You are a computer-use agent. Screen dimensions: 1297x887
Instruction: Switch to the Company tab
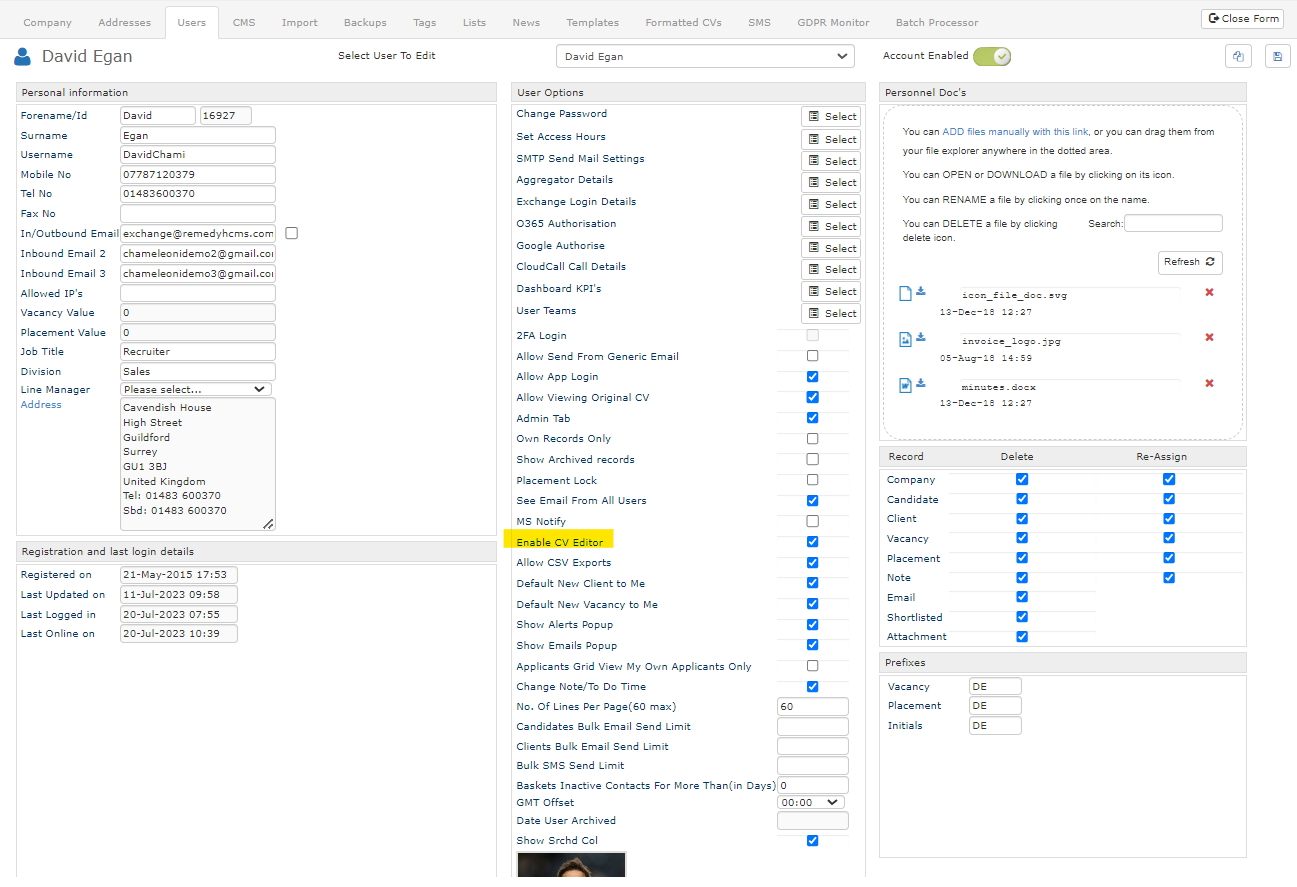coord(47,22)
